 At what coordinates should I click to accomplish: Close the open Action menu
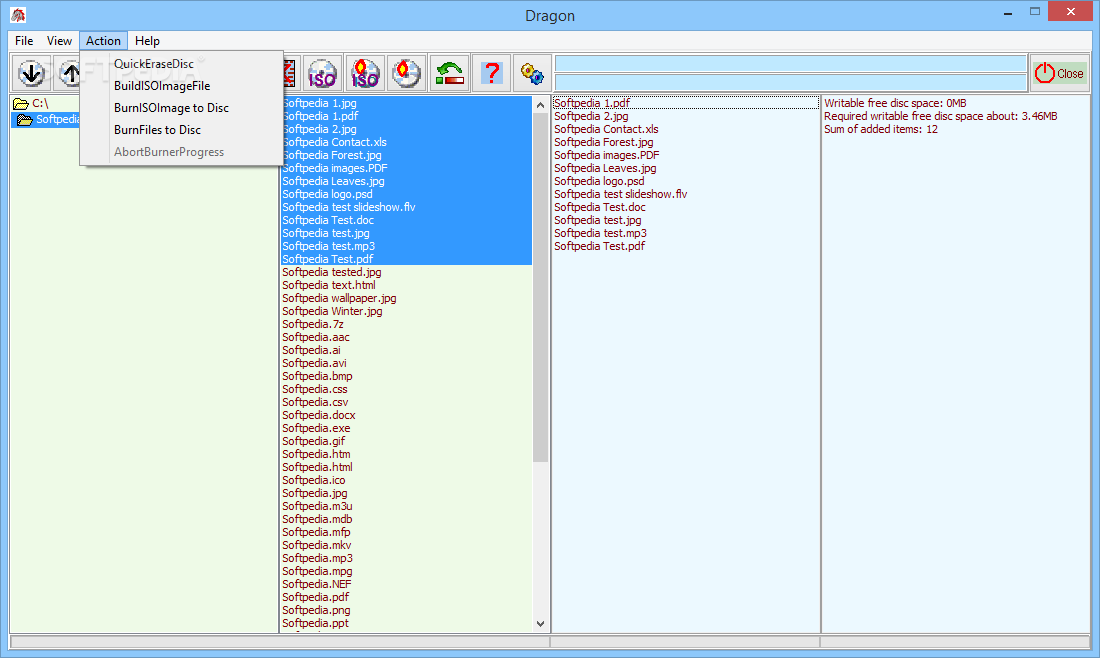click(103, 41)
